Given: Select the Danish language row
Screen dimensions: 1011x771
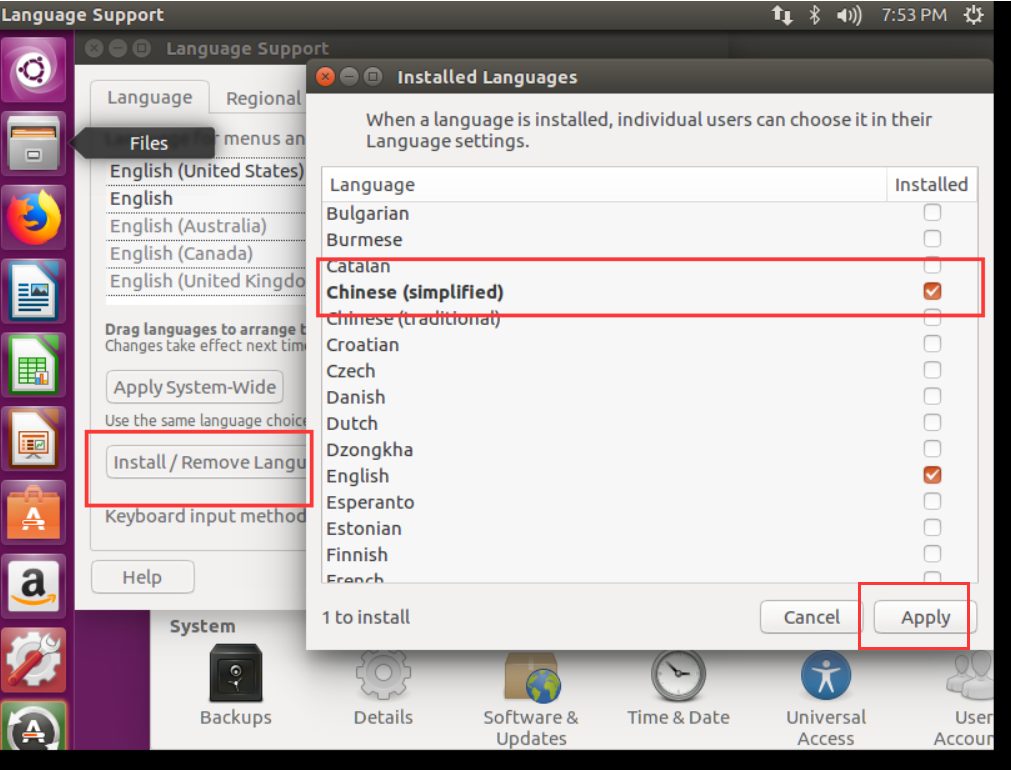Looking at the screenshot, I should (649, 396).
